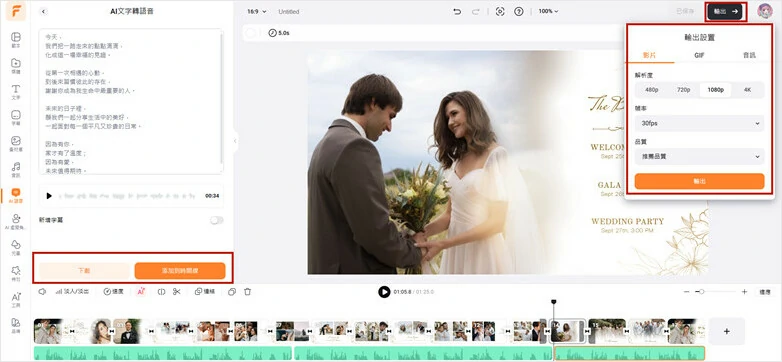Open the 16:9 aspect ratio dropdown
Viewport: 782px width, 362px height.
tap(257, 11)
